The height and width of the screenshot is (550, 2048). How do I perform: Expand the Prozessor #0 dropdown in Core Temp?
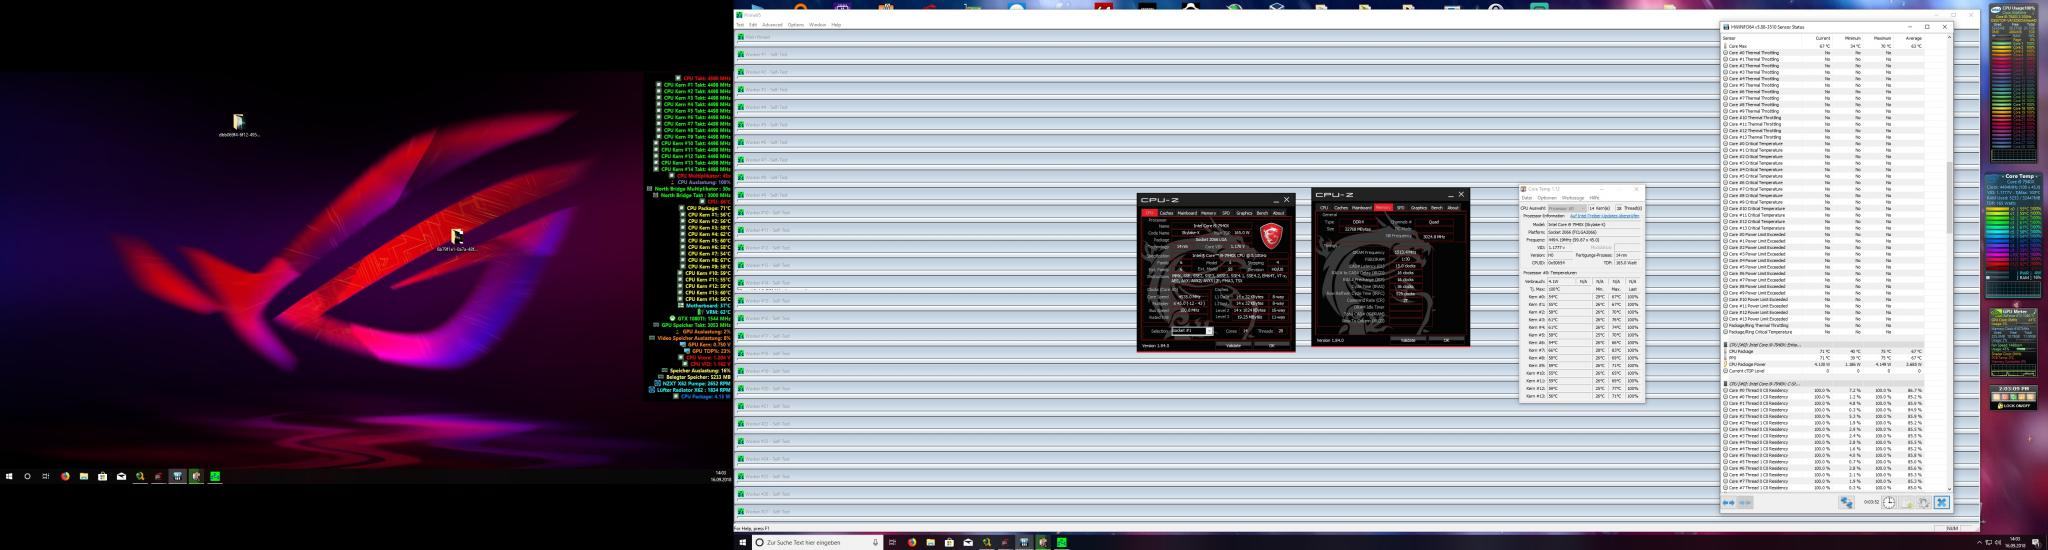(x=1567, y=208)
